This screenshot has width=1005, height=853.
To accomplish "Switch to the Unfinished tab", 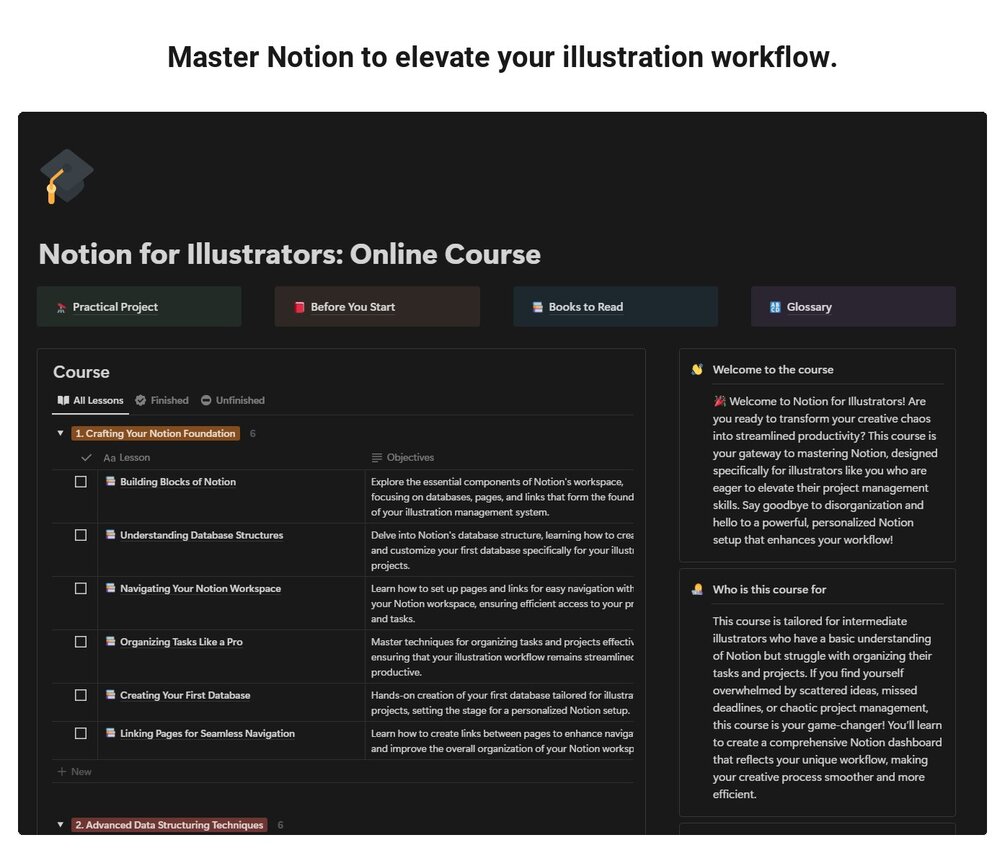I will click(233, 401).
